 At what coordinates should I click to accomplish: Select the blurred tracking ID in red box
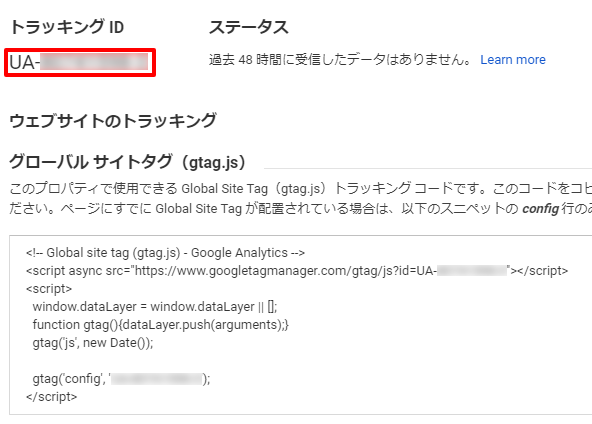94,62
